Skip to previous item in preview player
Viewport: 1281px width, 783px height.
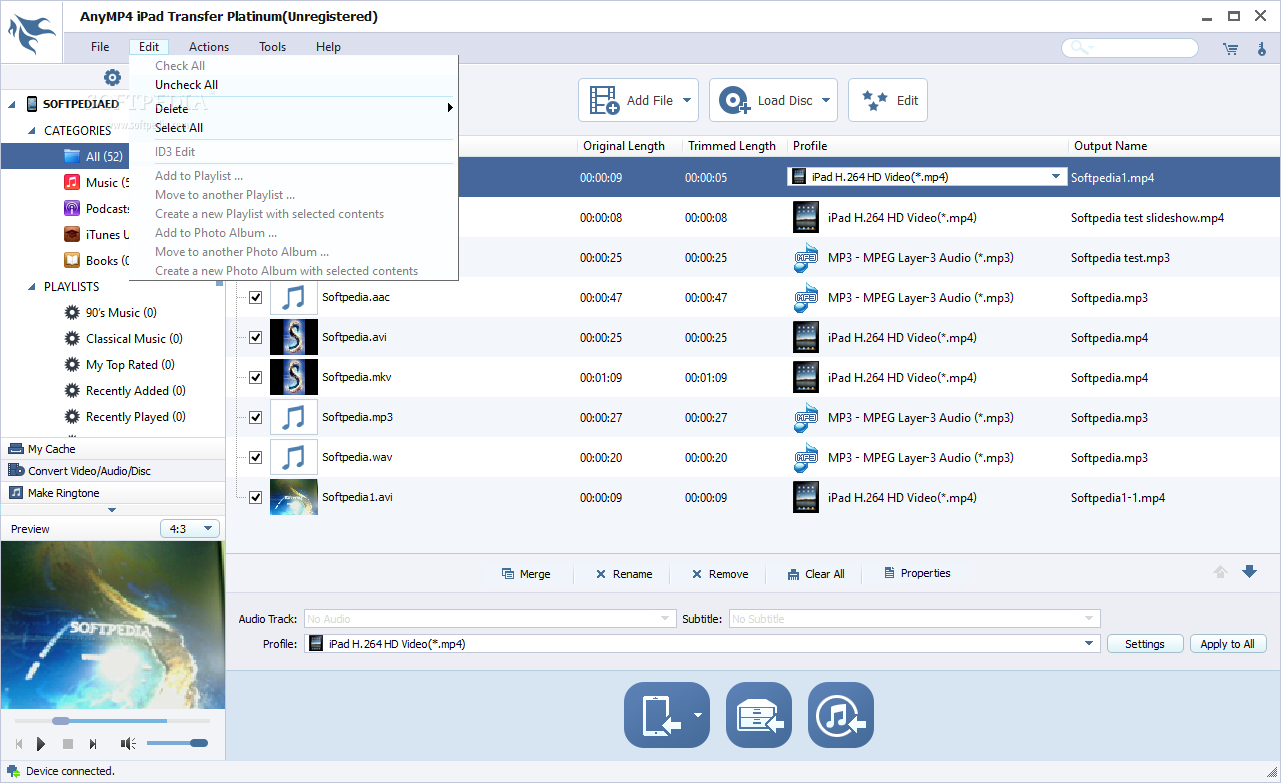pyautogui.click(x=18, y=743)
